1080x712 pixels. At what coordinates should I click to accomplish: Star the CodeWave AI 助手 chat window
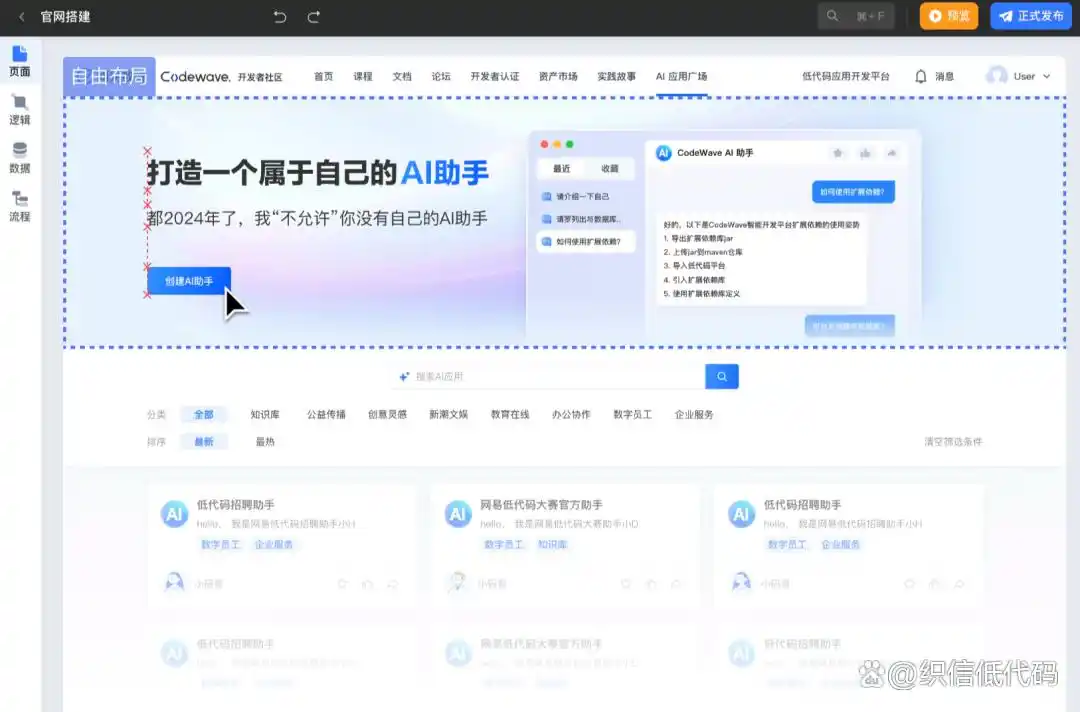point(838,153)
